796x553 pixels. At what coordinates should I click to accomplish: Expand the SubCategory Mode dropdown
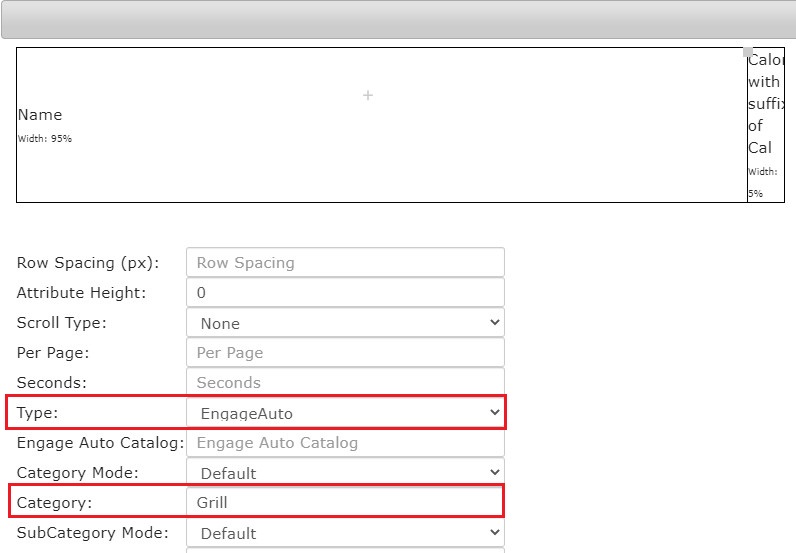coord(345,533)
